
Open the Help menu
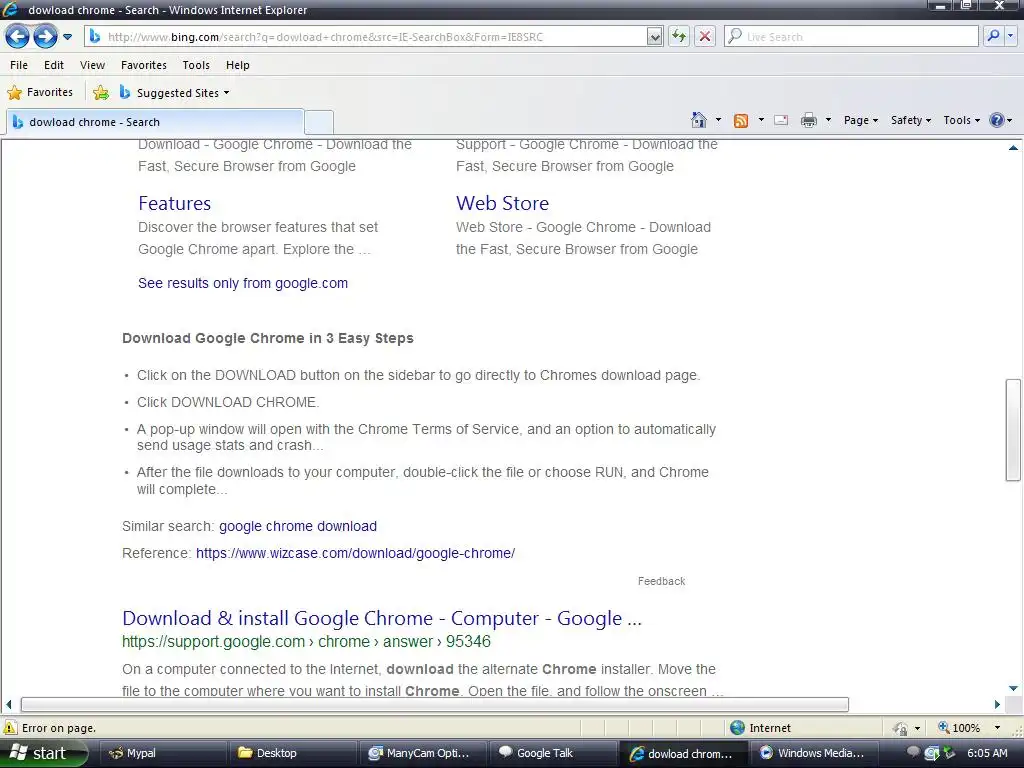point(238,65)
